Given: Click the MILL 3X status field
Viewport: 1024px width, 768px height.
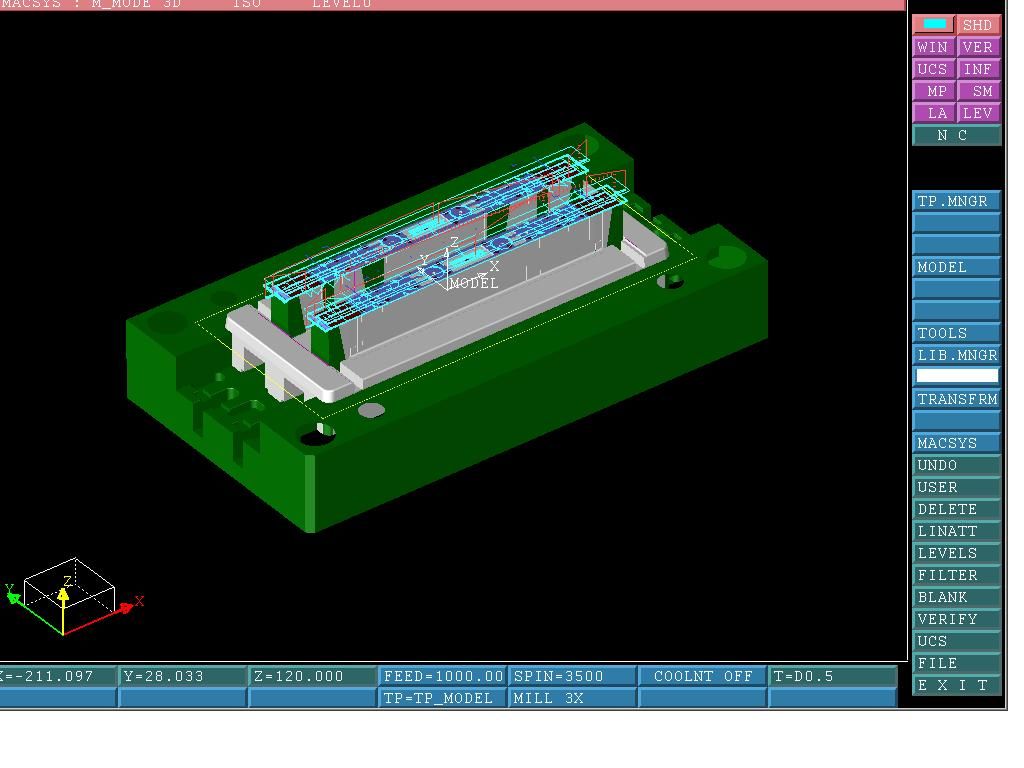Looking at the screenshot, I should (572, 698).
